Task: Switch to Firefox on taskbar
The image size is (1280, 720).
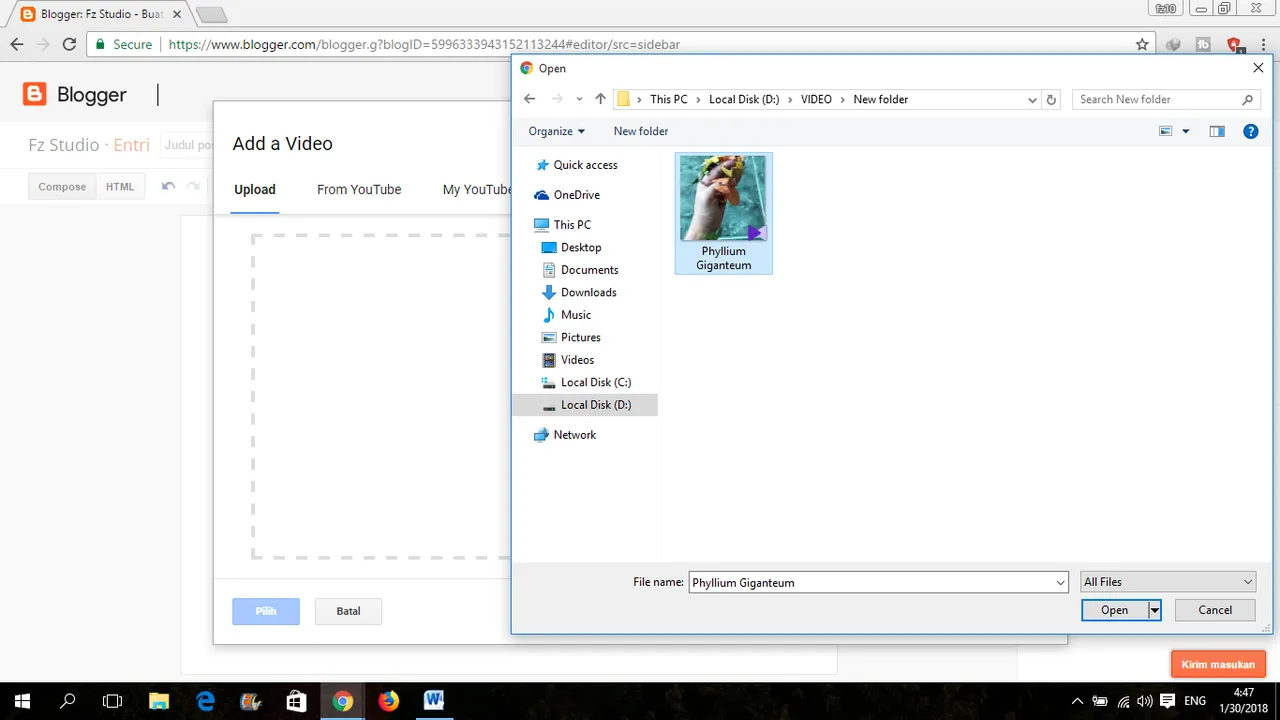Action: pos(388,701)
